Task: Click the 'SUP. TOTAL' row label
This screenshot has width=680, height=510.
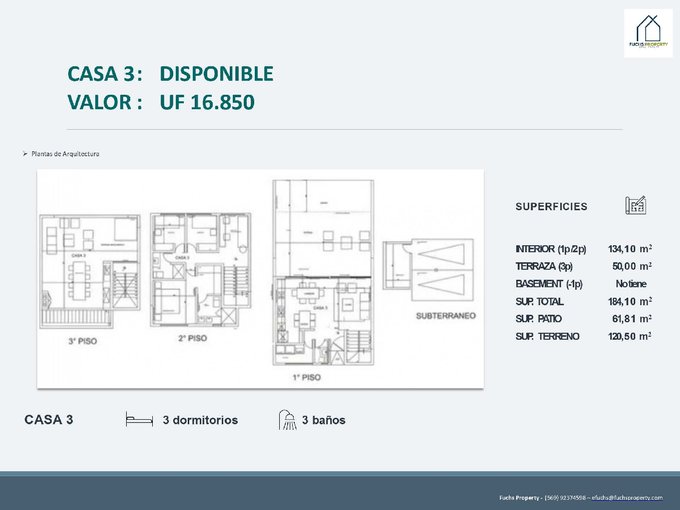Action: pyautogui.click(x=539, y=301)
